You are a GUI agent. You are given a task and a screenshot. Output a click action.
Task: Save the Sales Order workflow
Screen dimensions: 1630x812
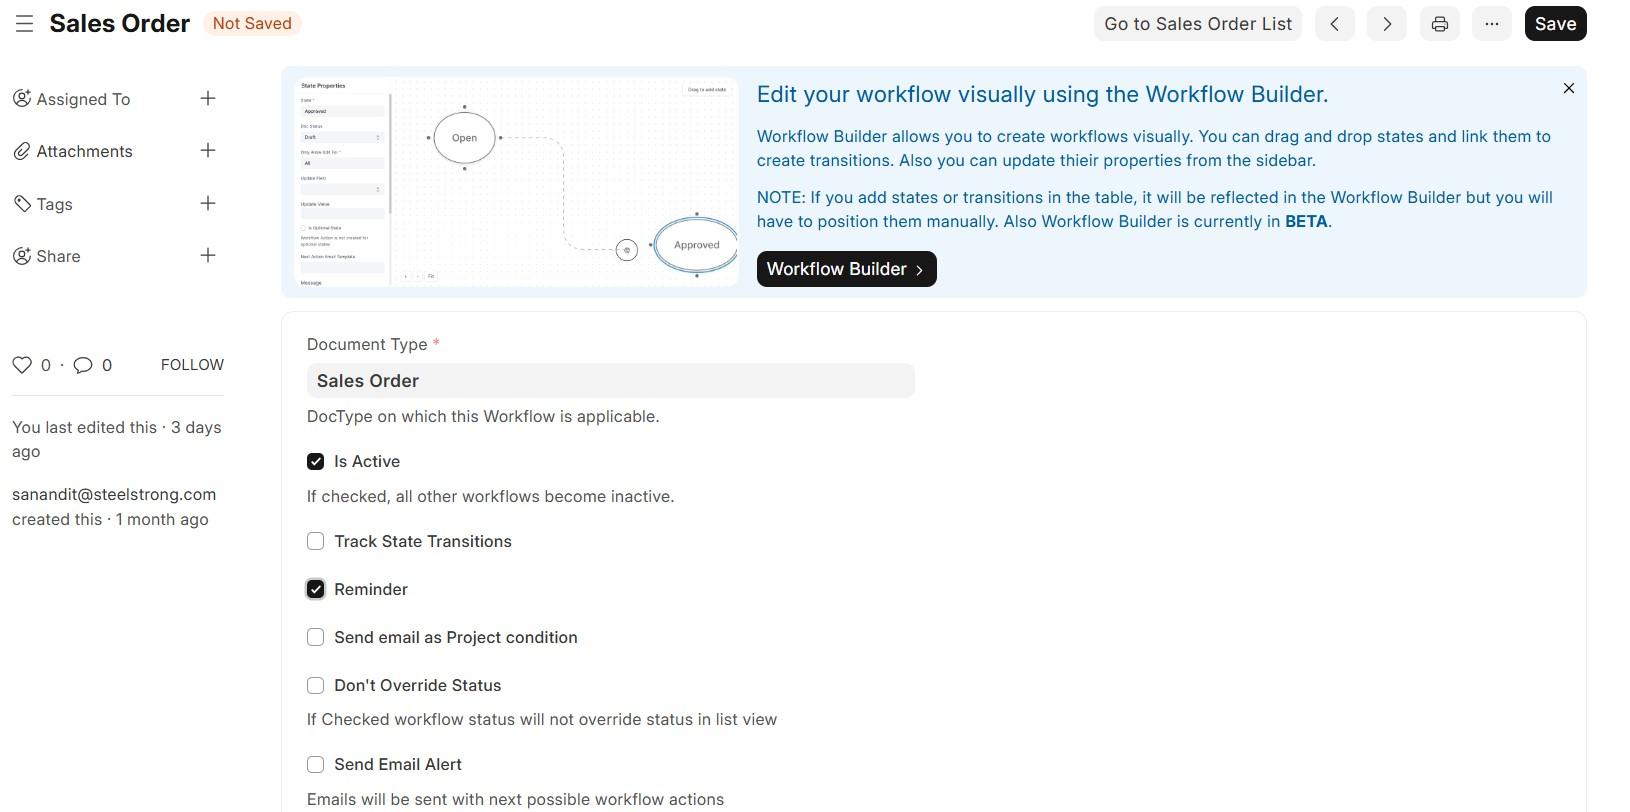[x=1555, y=24]
